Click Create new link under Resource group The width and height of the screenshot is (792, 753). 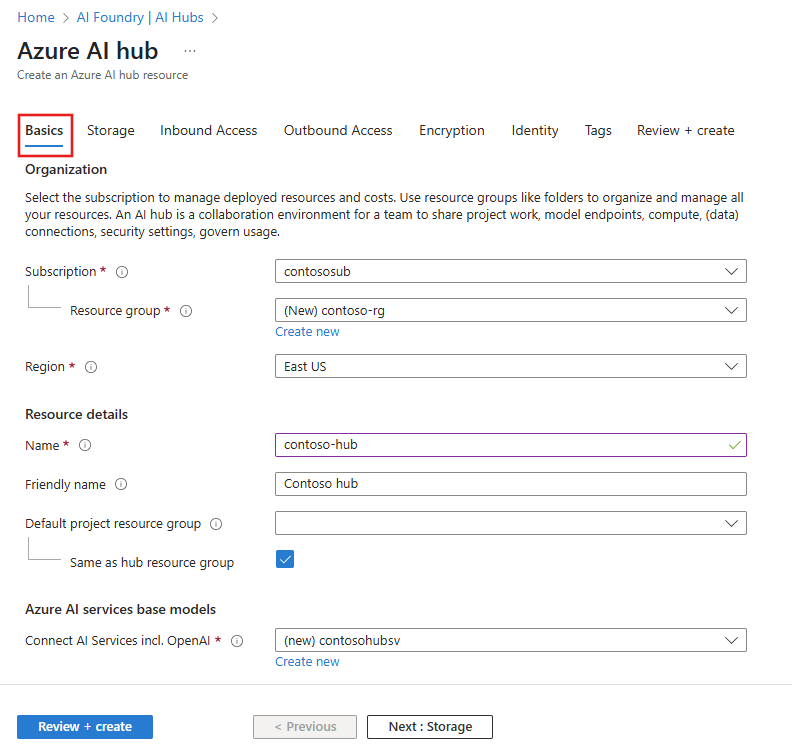(307, 332)
